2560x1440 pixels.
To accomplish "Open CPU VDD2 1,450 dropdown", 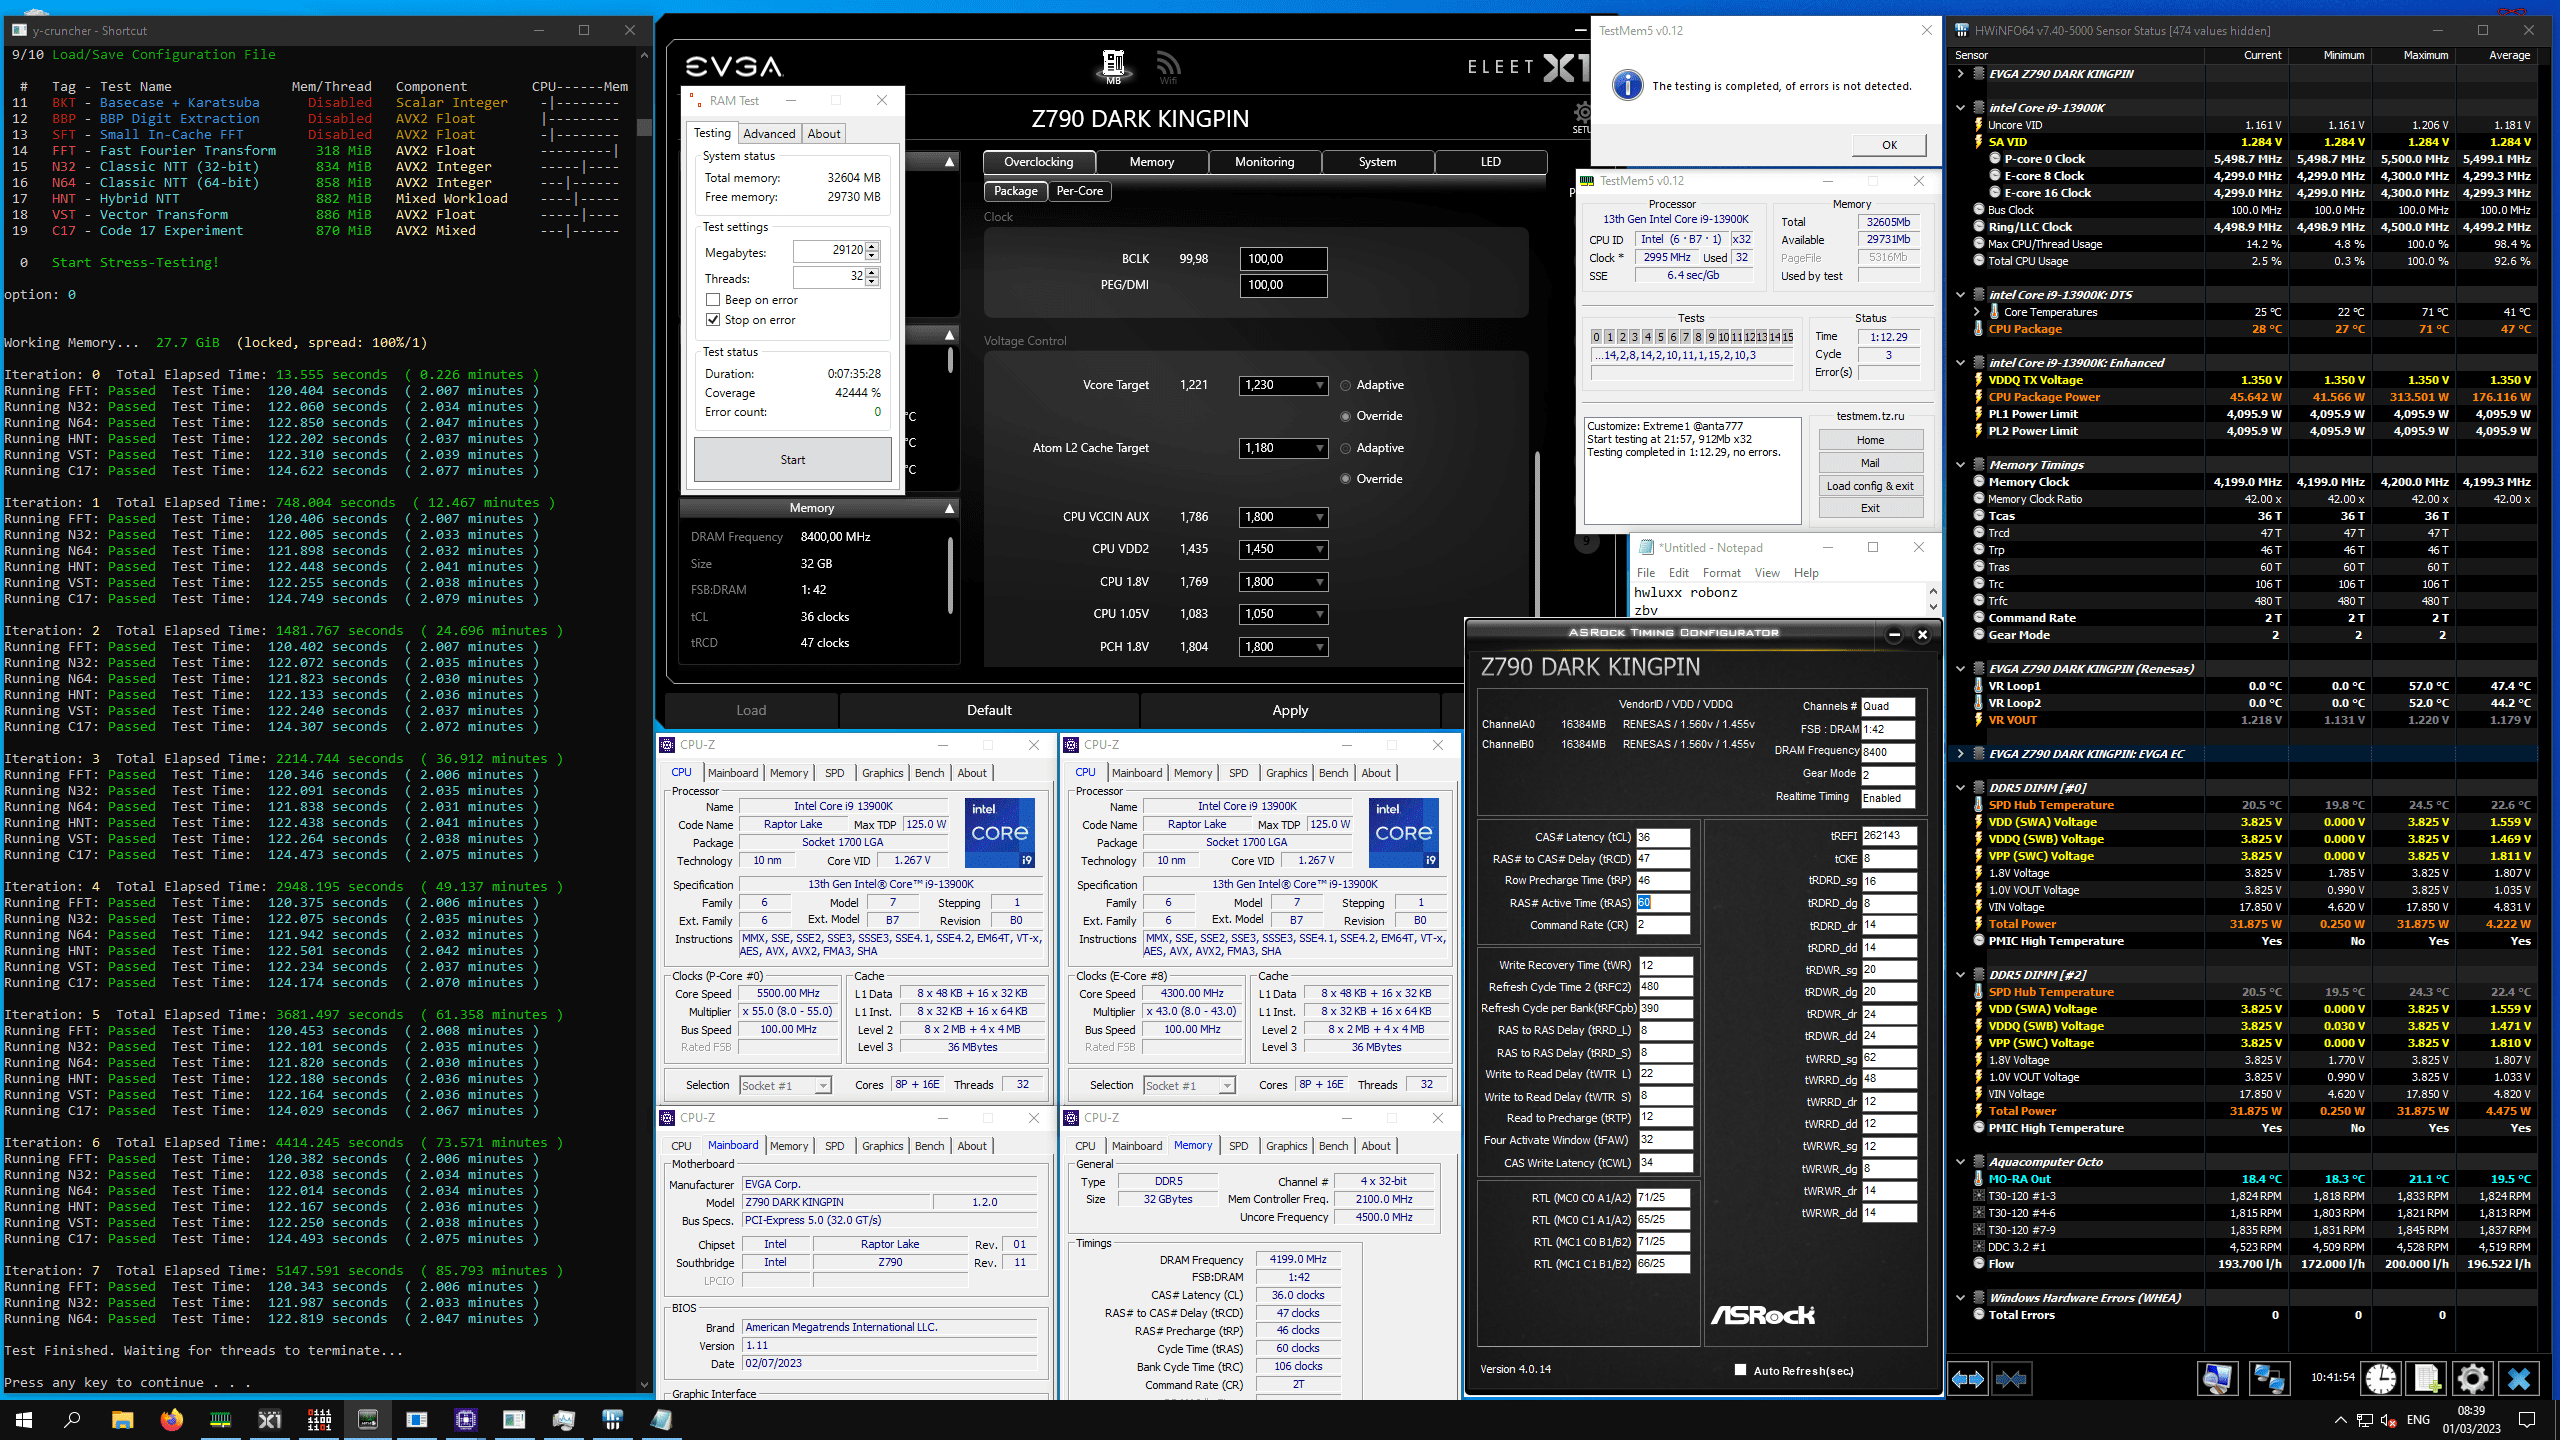I will 1283,549.
